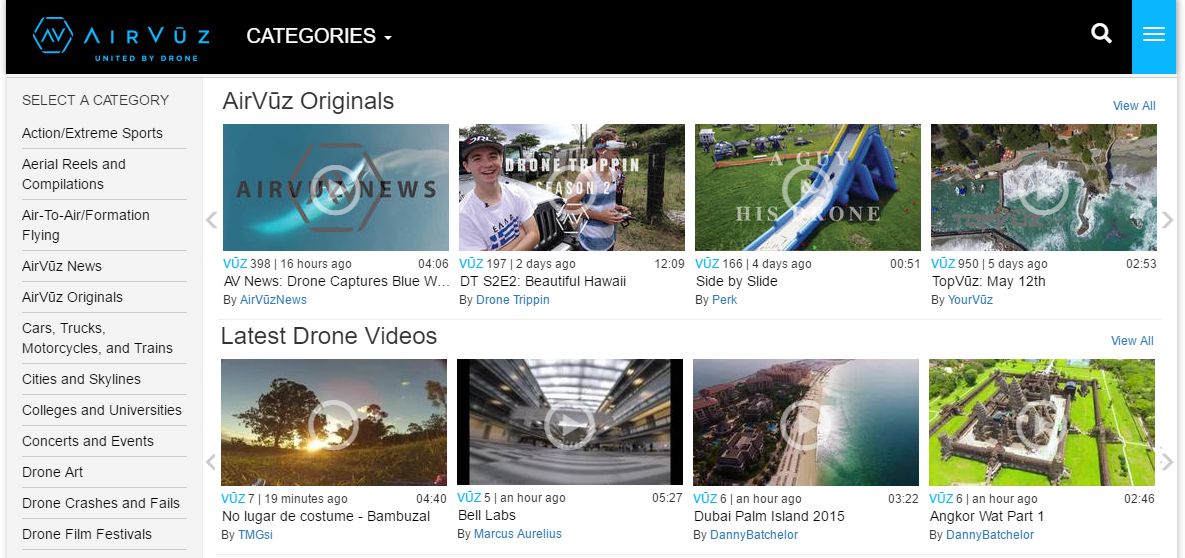Select Concerts and Events category
Viewport: 1185px width, 558px height.
(88, 441)
